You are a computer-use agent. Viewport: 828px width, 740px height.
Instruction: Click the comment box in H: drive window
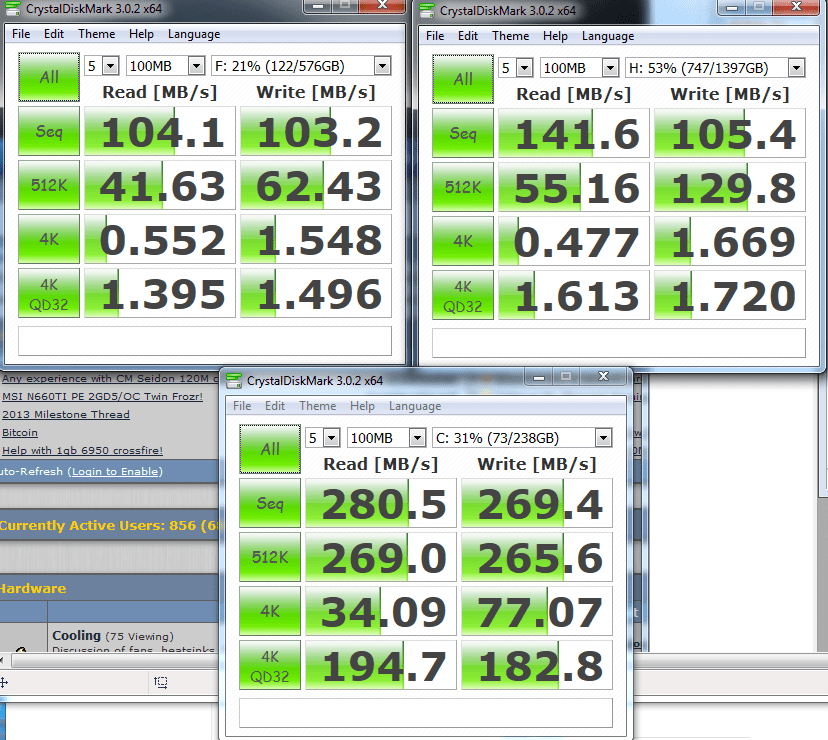(619, 343)
